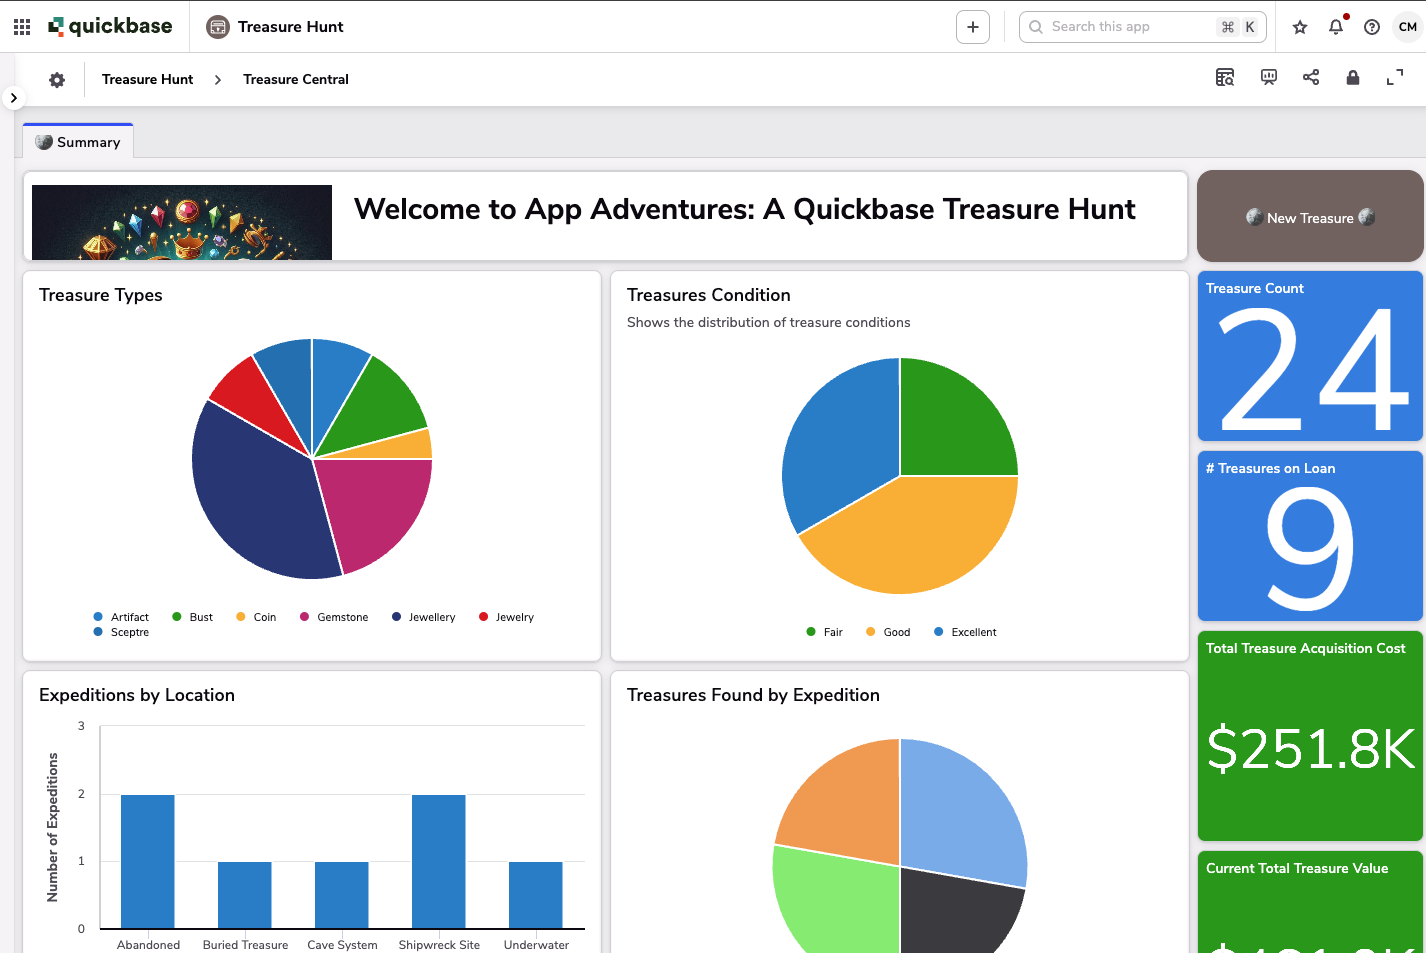This screenshot has height=953, width=1426.
Task: Click the New Treasure button
Action: pyautogui.click(x=1310, y=216)
